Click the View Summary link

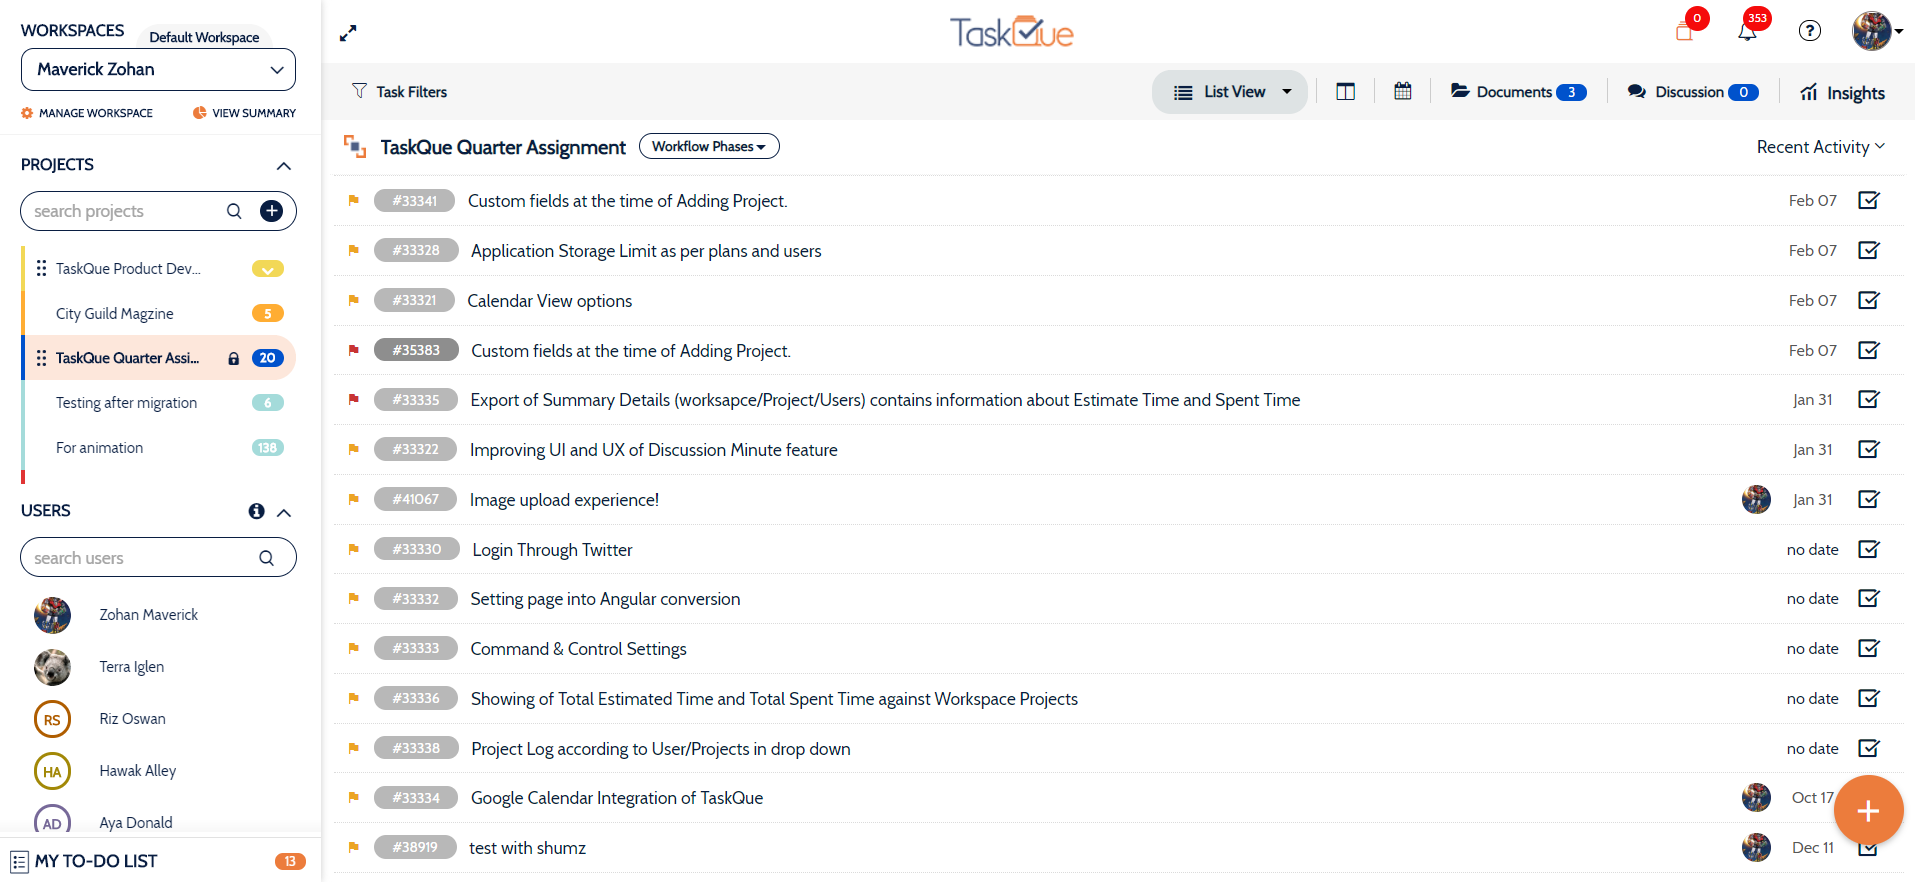(x=245, y=113)
